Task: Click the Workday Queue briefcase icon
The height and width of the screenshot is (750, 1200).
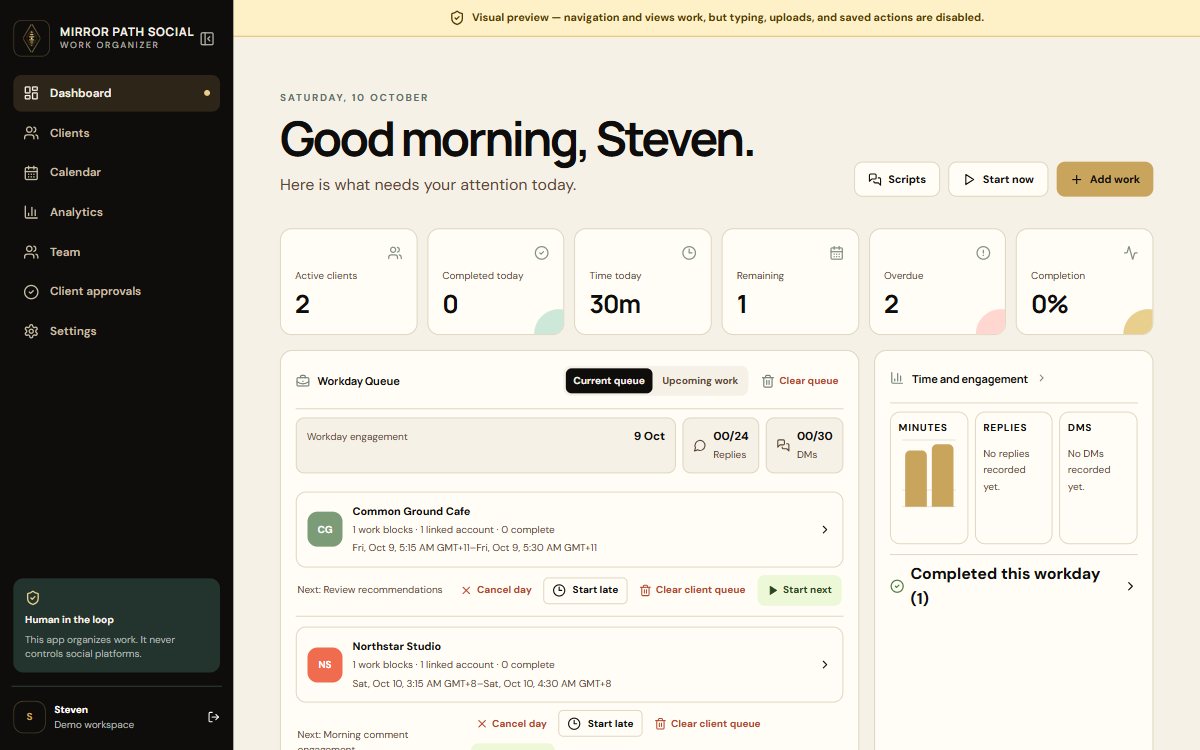Action: coord(302,381)
